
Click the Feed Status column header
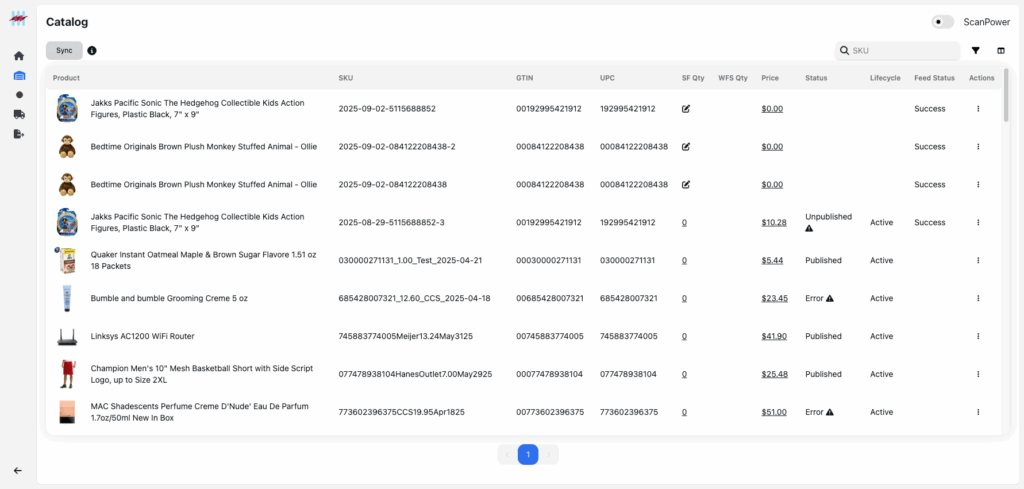pos(934,78)
